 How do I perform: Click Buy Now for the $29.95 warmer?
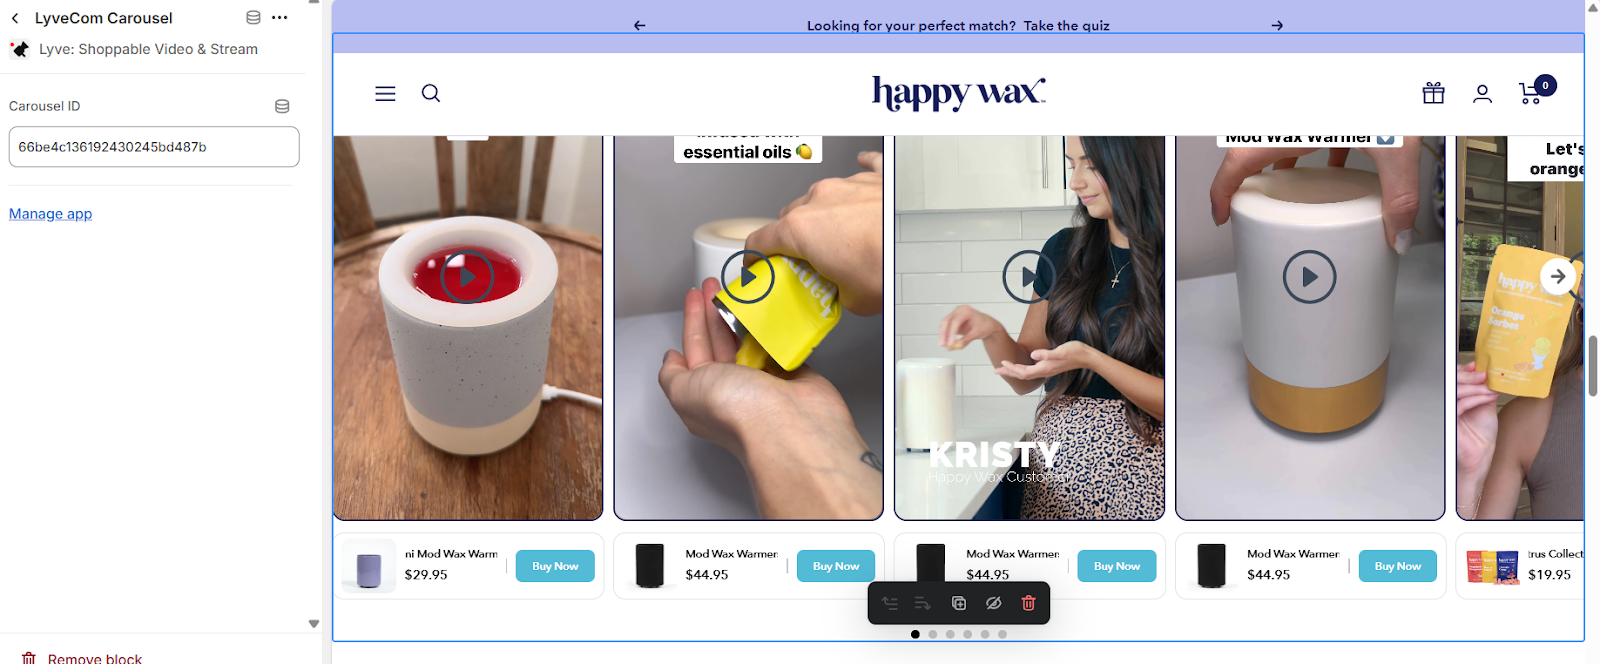coord(555,566)
